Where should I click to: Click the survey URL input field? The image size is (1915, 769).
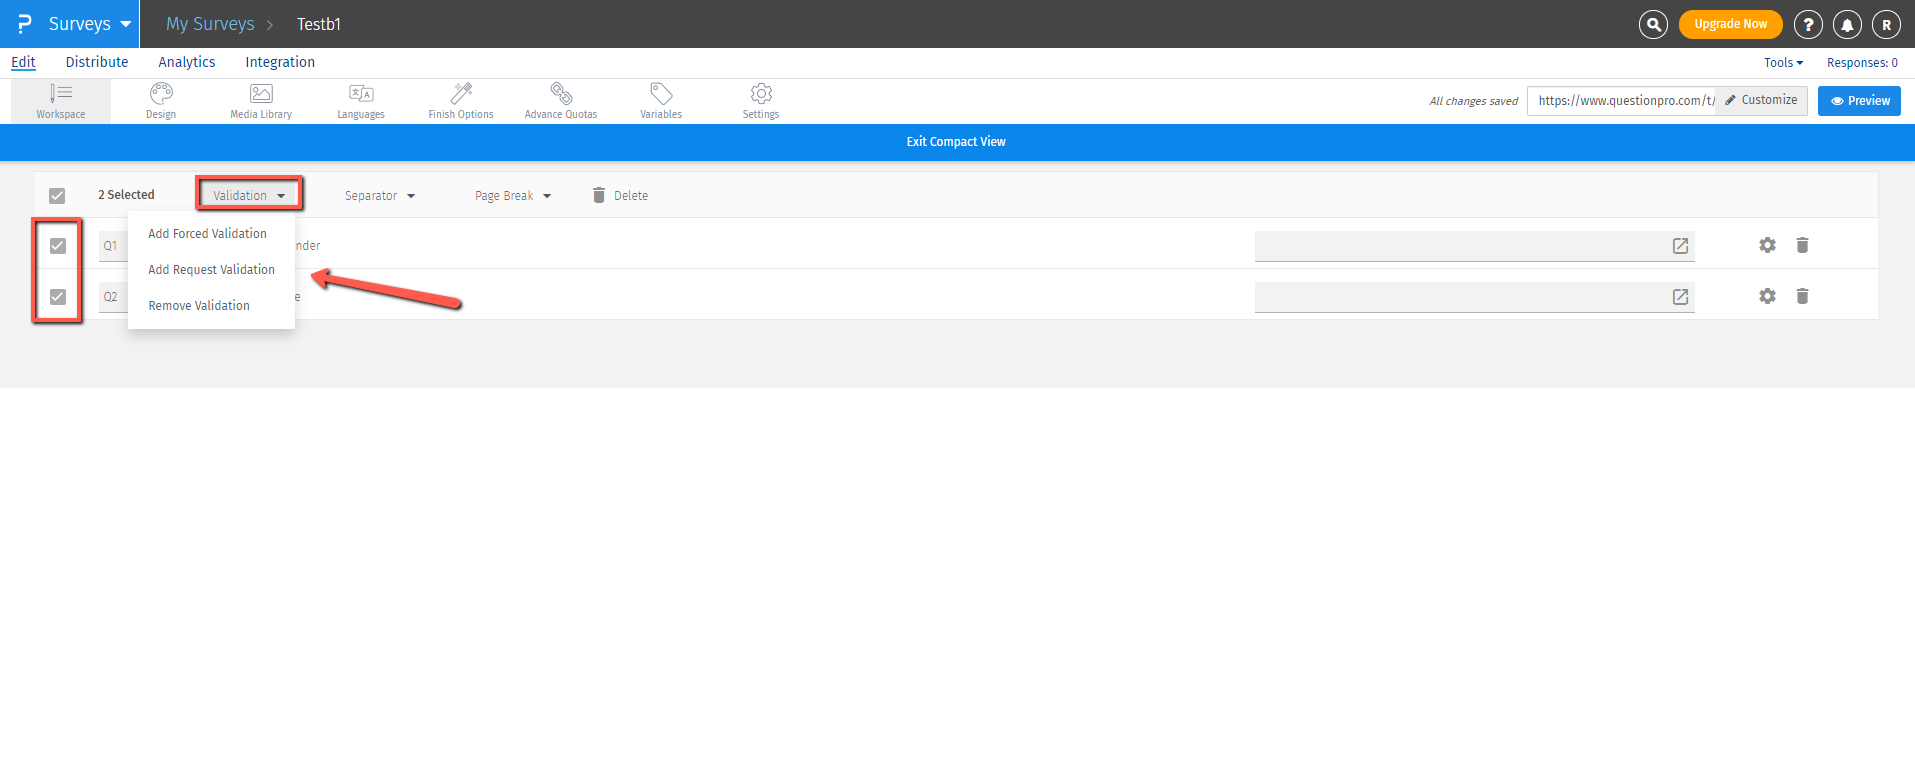(x=1622, y=101)
